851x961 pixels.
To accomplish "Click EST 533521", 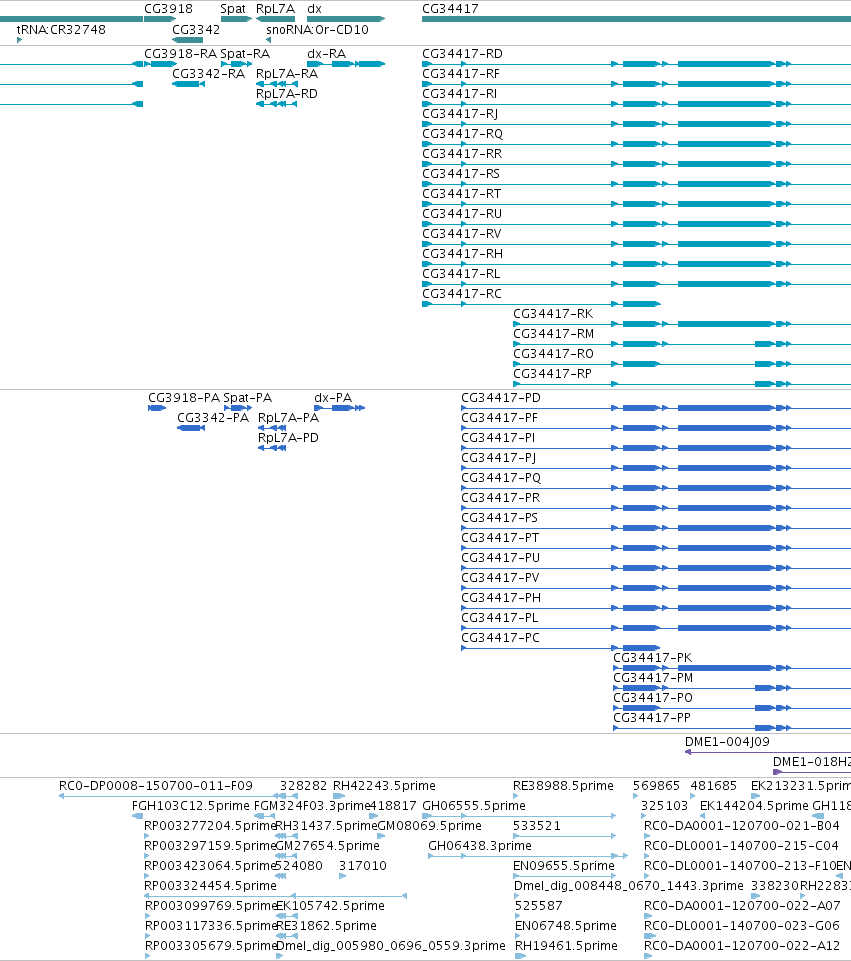I will pyautogui.click(x=537, y=826).
